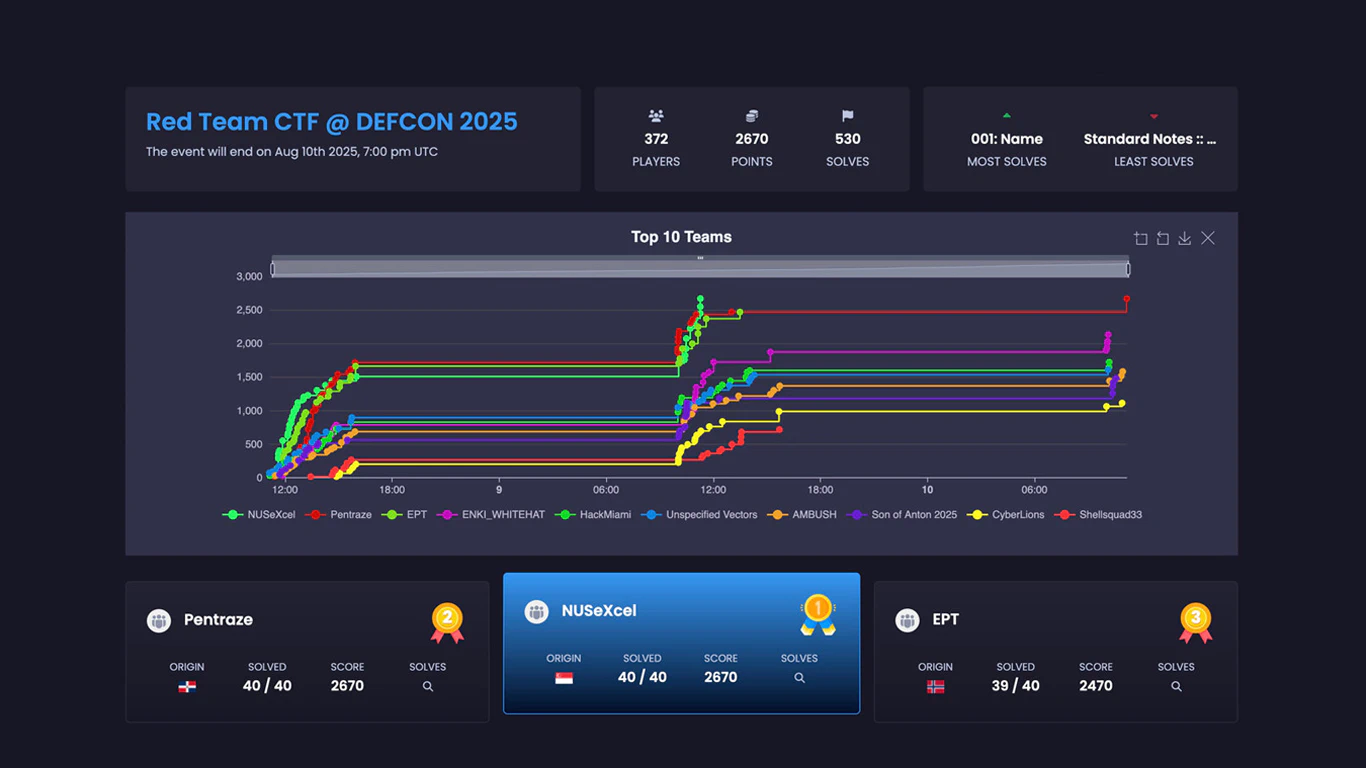Toggle NUSeXcel series in chart legend
The width and height of the screenshot is (1366, 768).
[259, 515]
